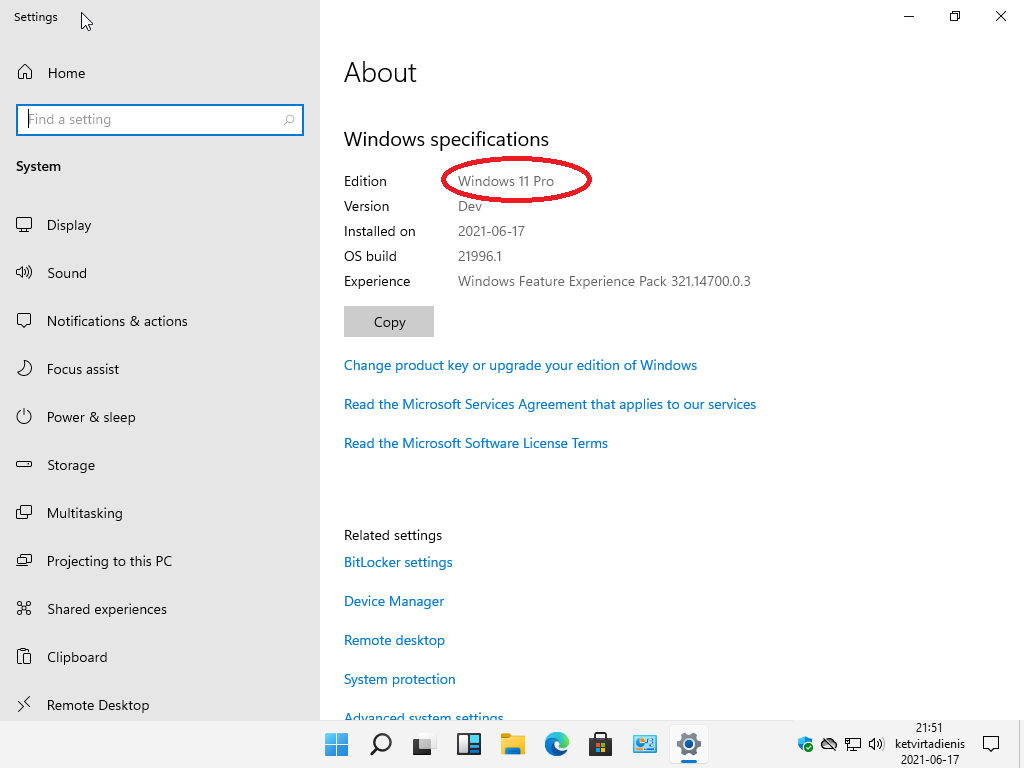
Task: Read the Microsoft Software License Terms
Action: pos(475,443)
